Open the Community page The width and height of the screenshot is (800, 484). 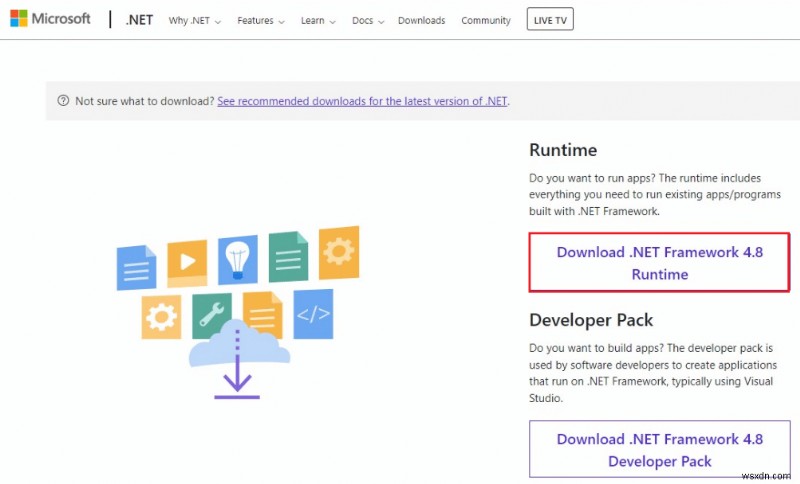coord(486,20)
